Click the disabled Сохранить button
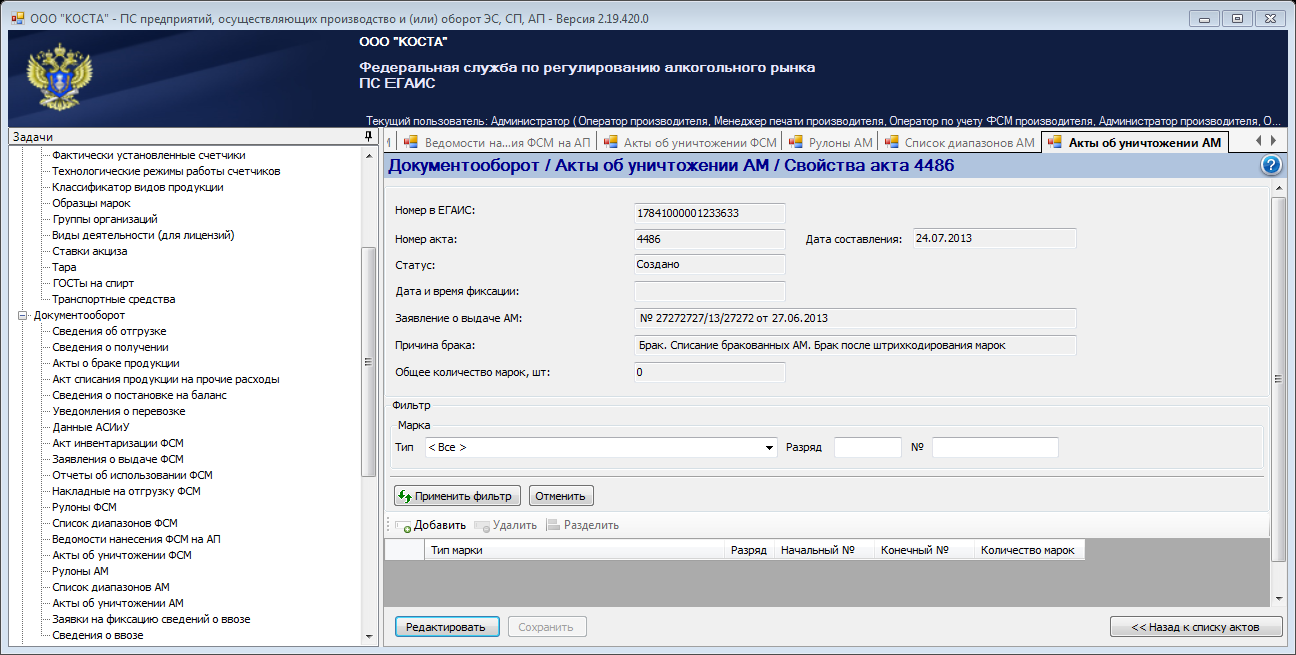 (x=547, y=627)
